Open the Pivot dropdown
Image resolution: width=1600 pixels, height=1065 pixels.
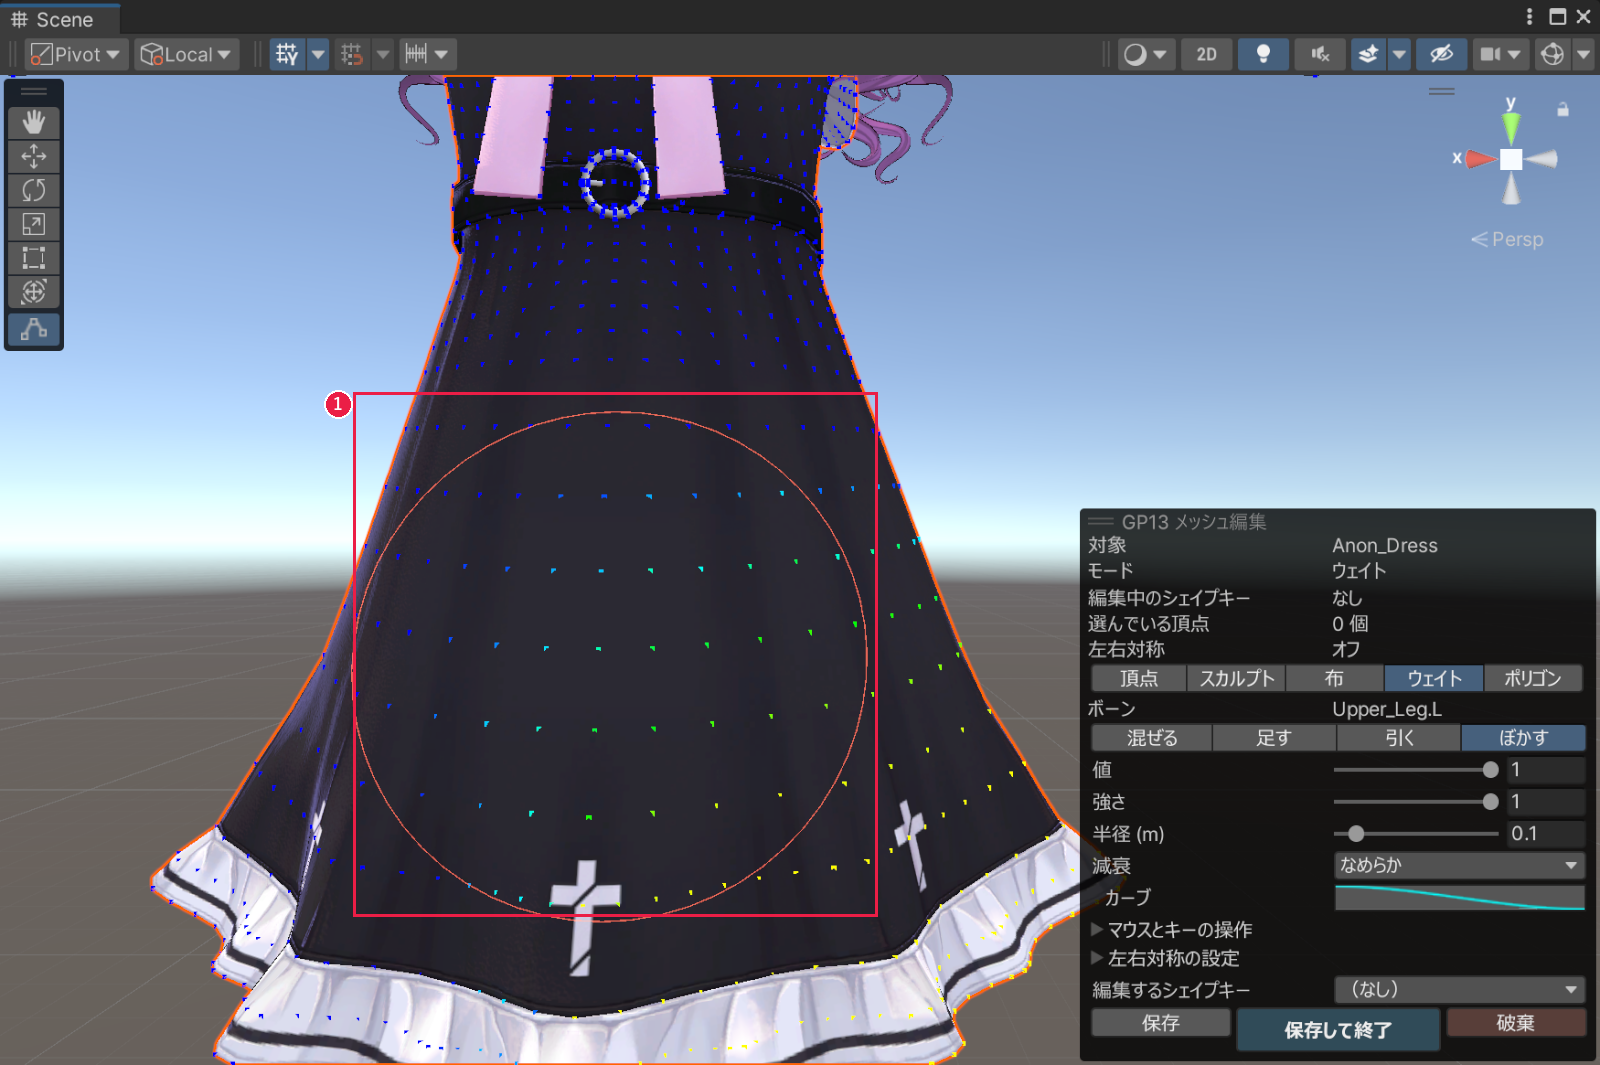pyautogui.click(x=75, y=54)
